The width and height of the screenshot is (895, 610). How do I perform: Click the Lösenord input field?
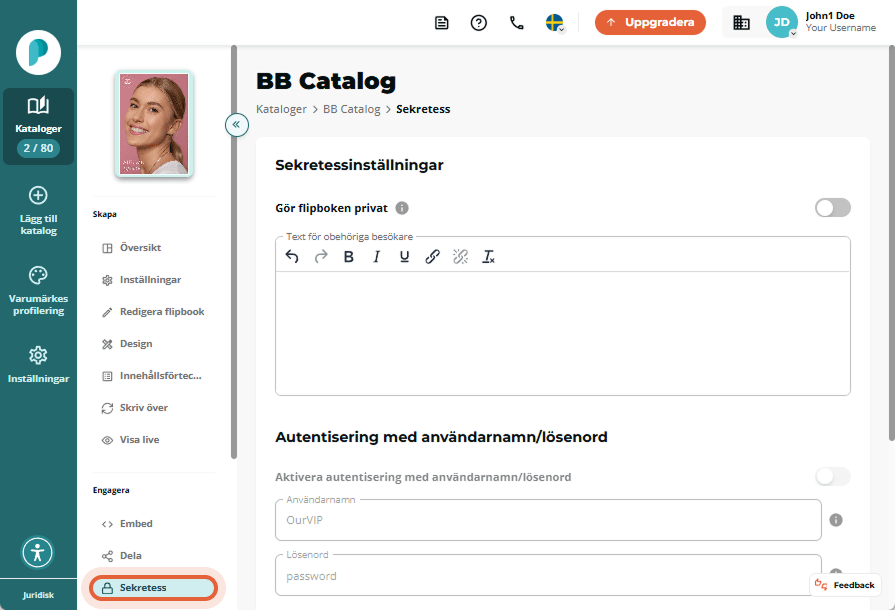[x=548, y=575]
